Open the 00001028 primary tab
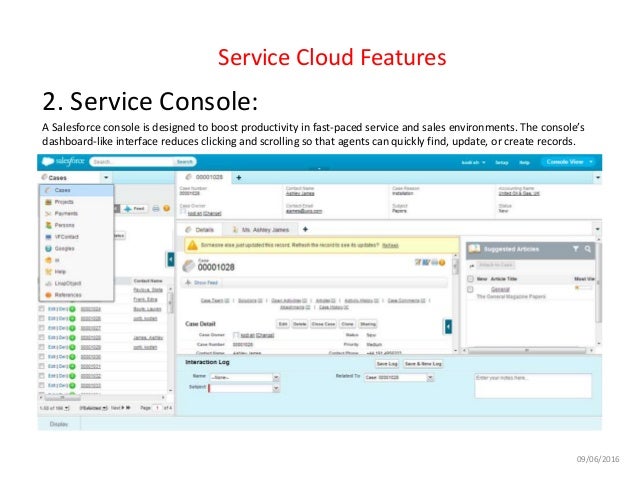This screenshot has height=479, width=638. pyautogui.click(x=205, y=177)
